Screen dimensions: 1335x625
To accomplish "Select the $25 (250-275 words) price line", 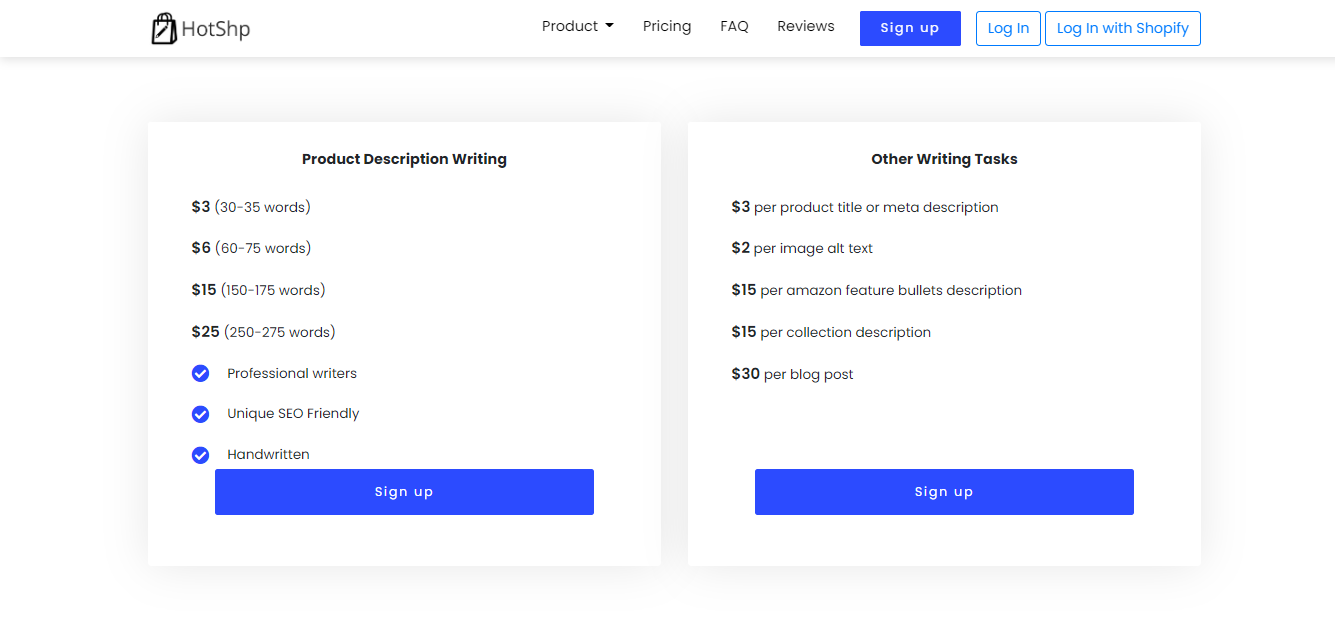I will (x=263, y=332).
